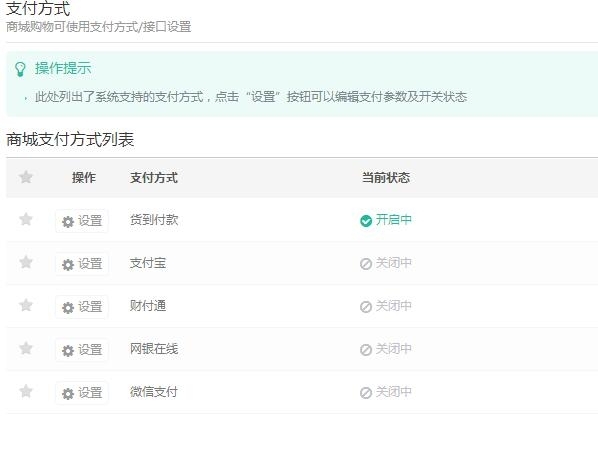Open 设置 for 微信支付
The image size is (598, 458).
tap(82, 393)
